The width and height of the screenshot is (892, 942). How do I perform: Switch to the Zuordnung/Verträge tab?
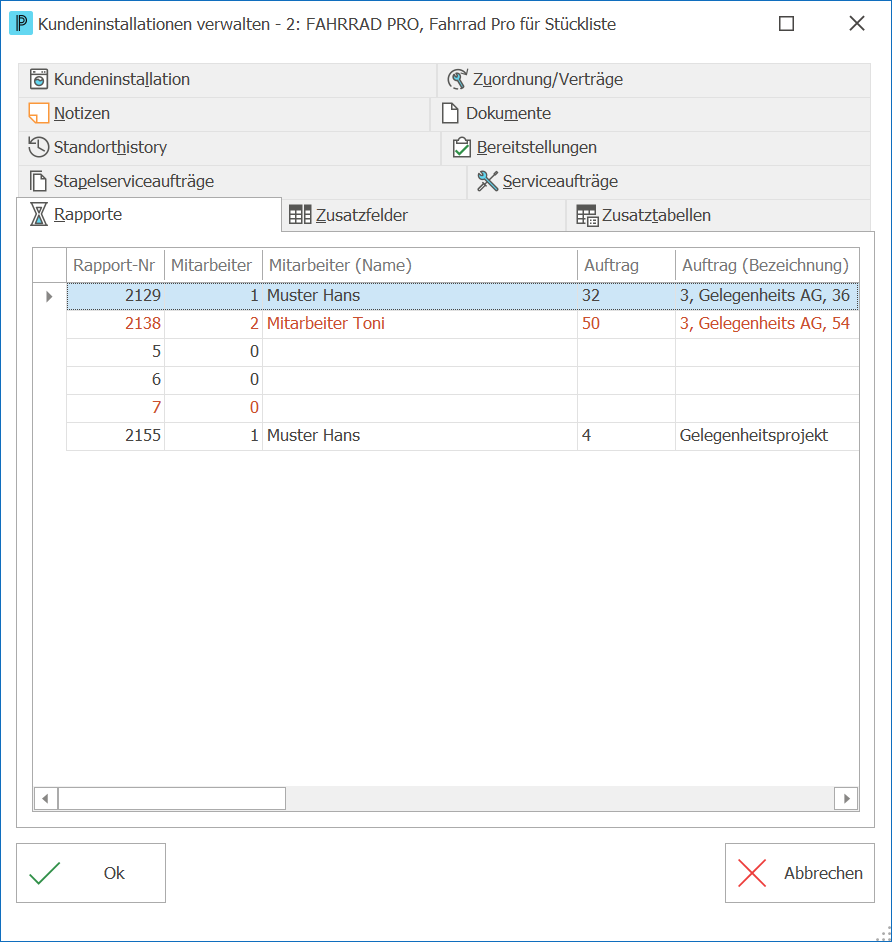654,80
